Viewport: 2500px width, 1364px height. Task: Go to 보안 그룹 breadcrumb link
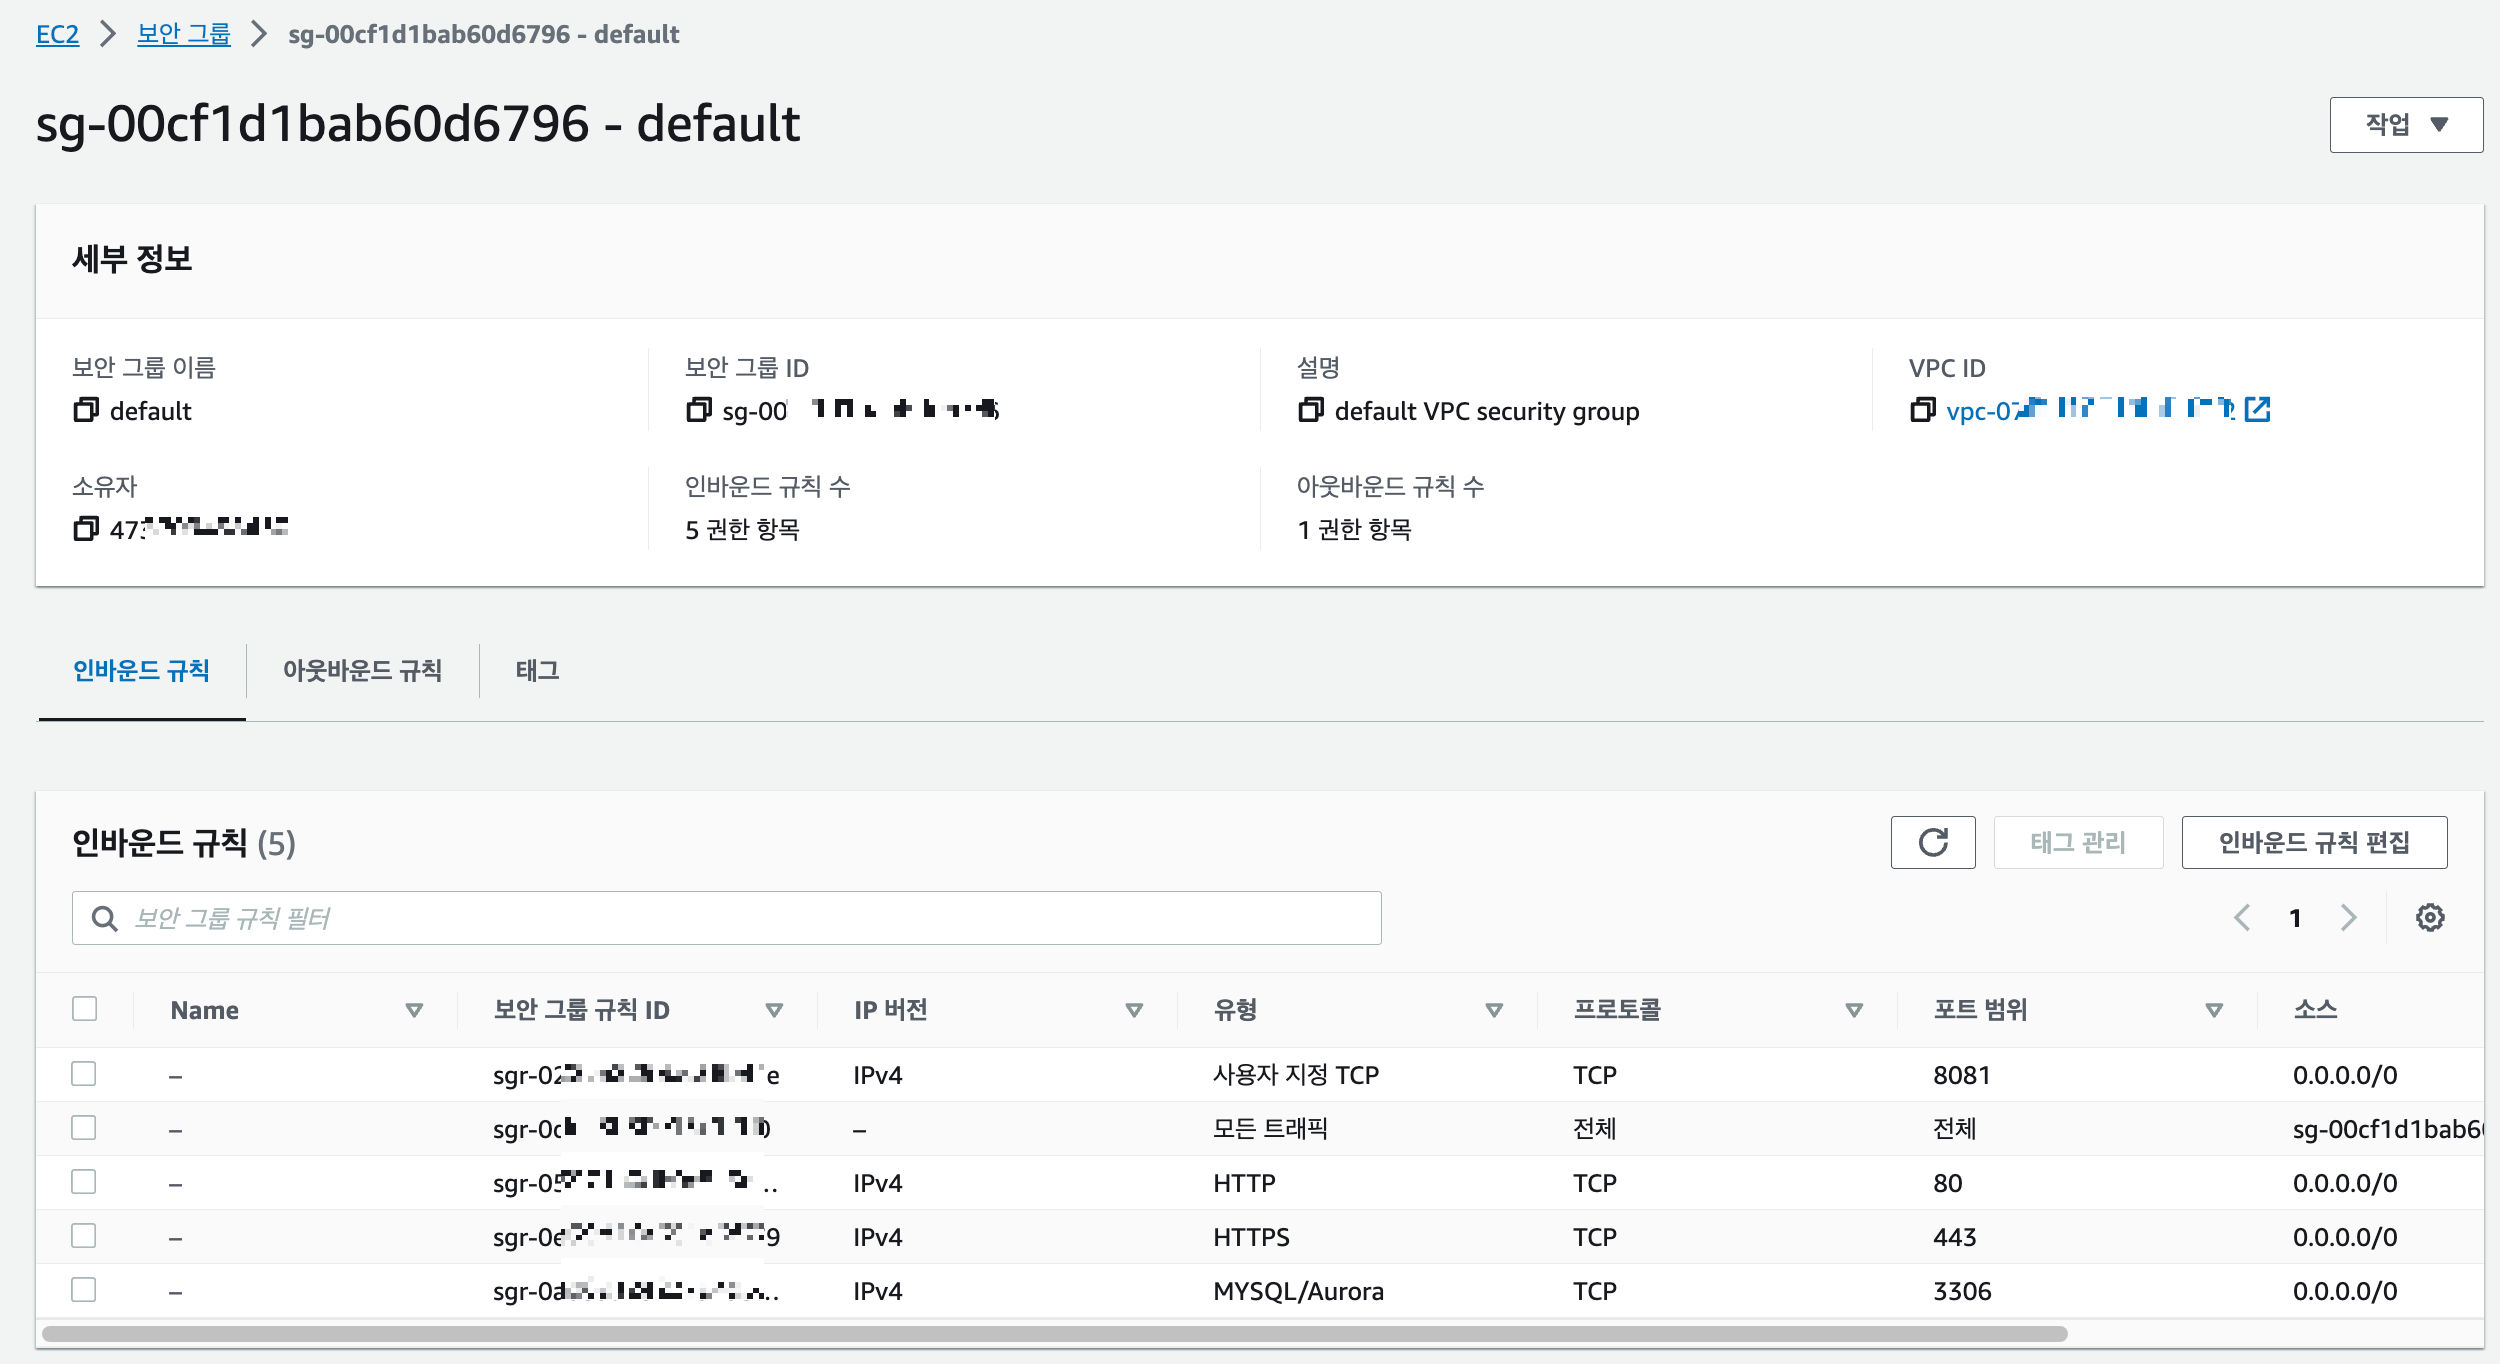(183, 35)
